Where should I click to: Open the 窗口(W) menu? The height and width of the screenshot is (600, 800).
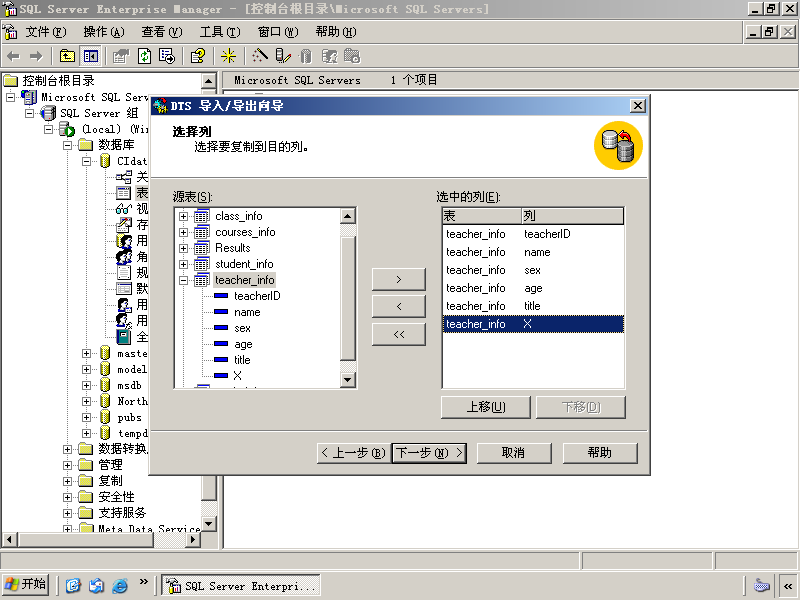pyautogui.click(x=278, y=32)
